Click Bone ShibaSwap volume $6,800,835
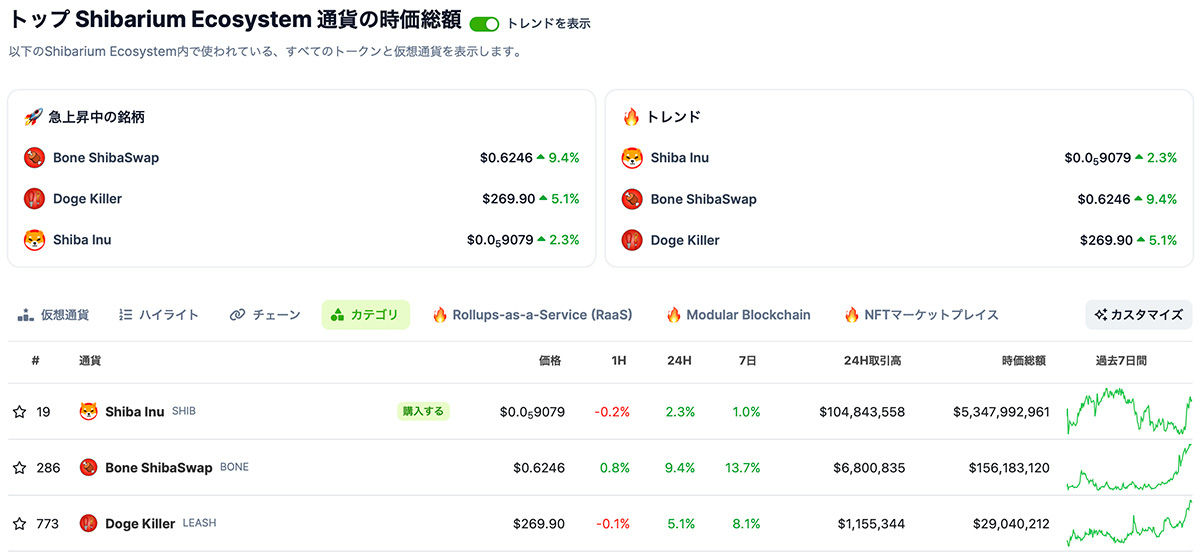Image resolution: width=1200 pixels, height=554 pixels. pos(868,468)
